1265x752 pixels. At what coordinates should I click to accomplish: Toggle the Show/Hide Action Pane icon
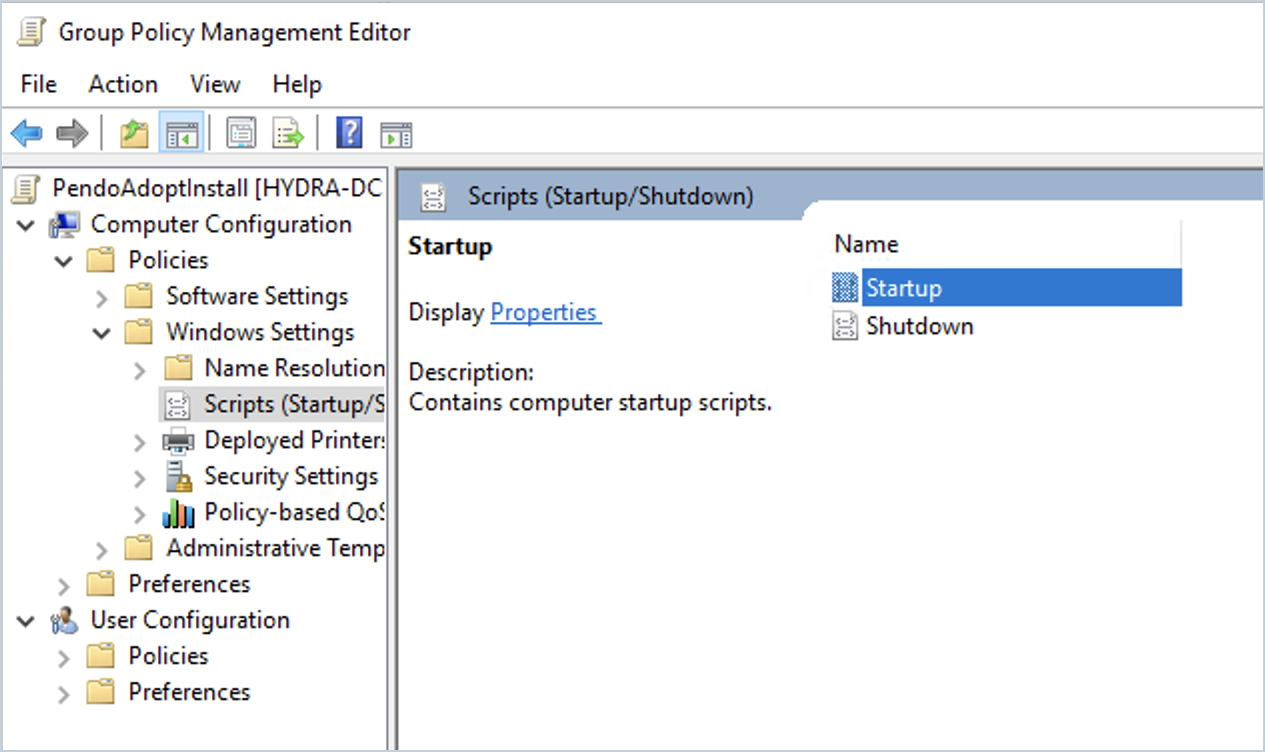[x=396, y=134]
